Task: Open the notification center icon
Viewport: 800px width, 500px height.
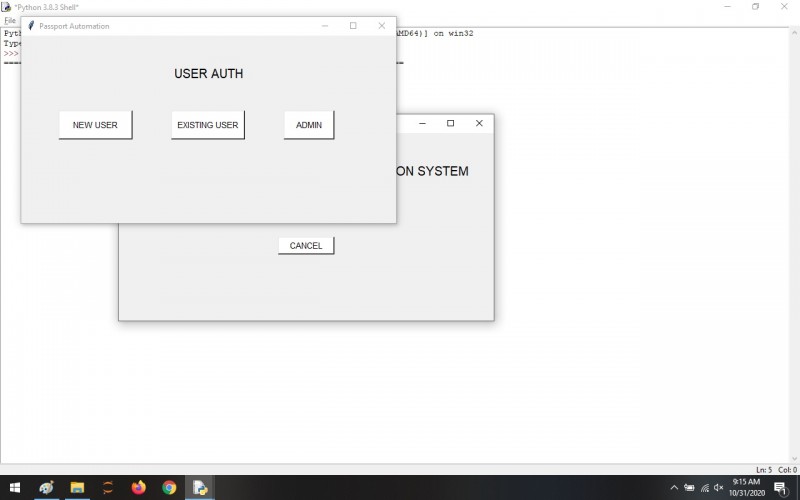Action: click(780, 488)
